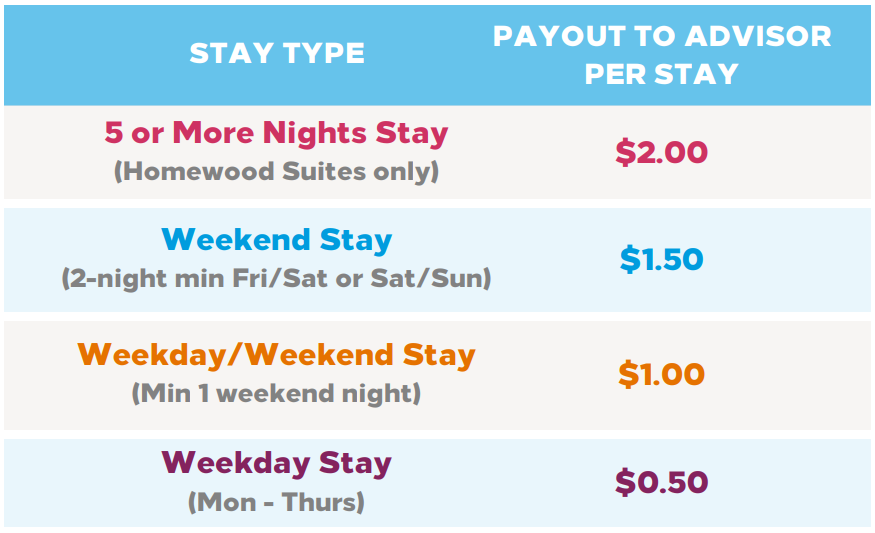
Task: Click the orange $1.00 payout amount
Action: pos(661,374)
